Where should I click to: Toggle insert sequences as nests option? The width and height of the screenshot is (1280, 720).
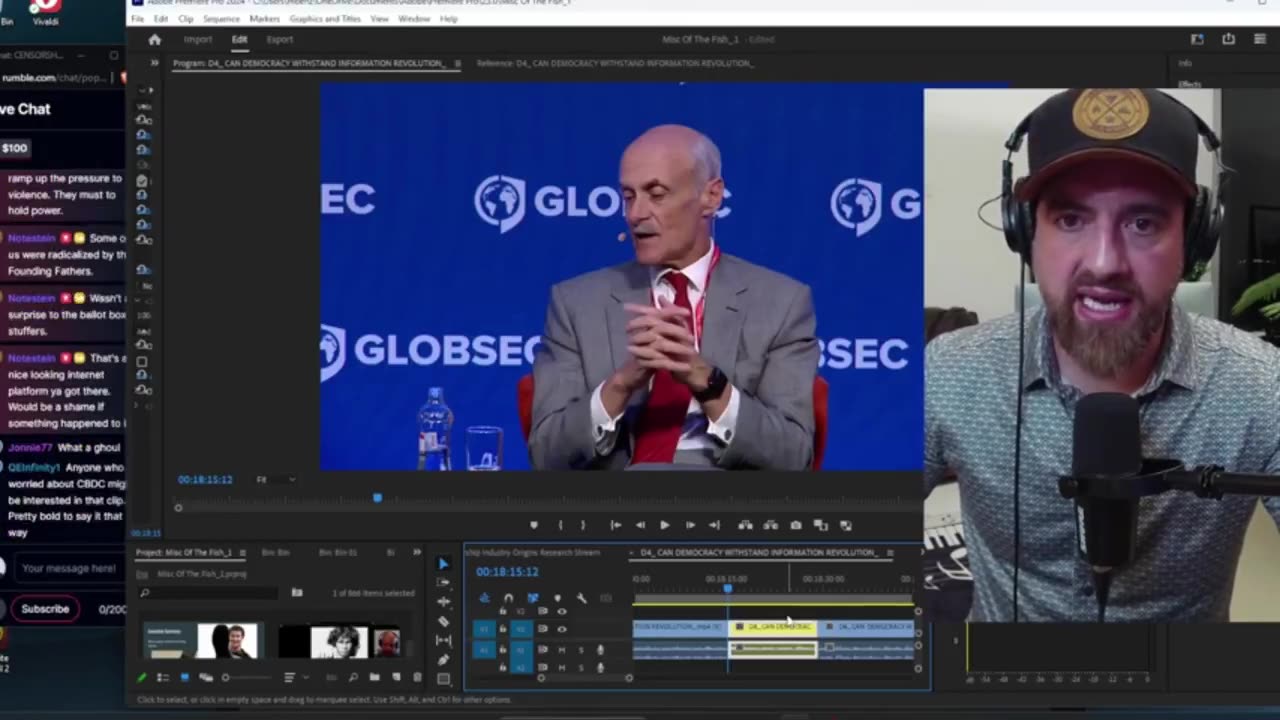485,598
